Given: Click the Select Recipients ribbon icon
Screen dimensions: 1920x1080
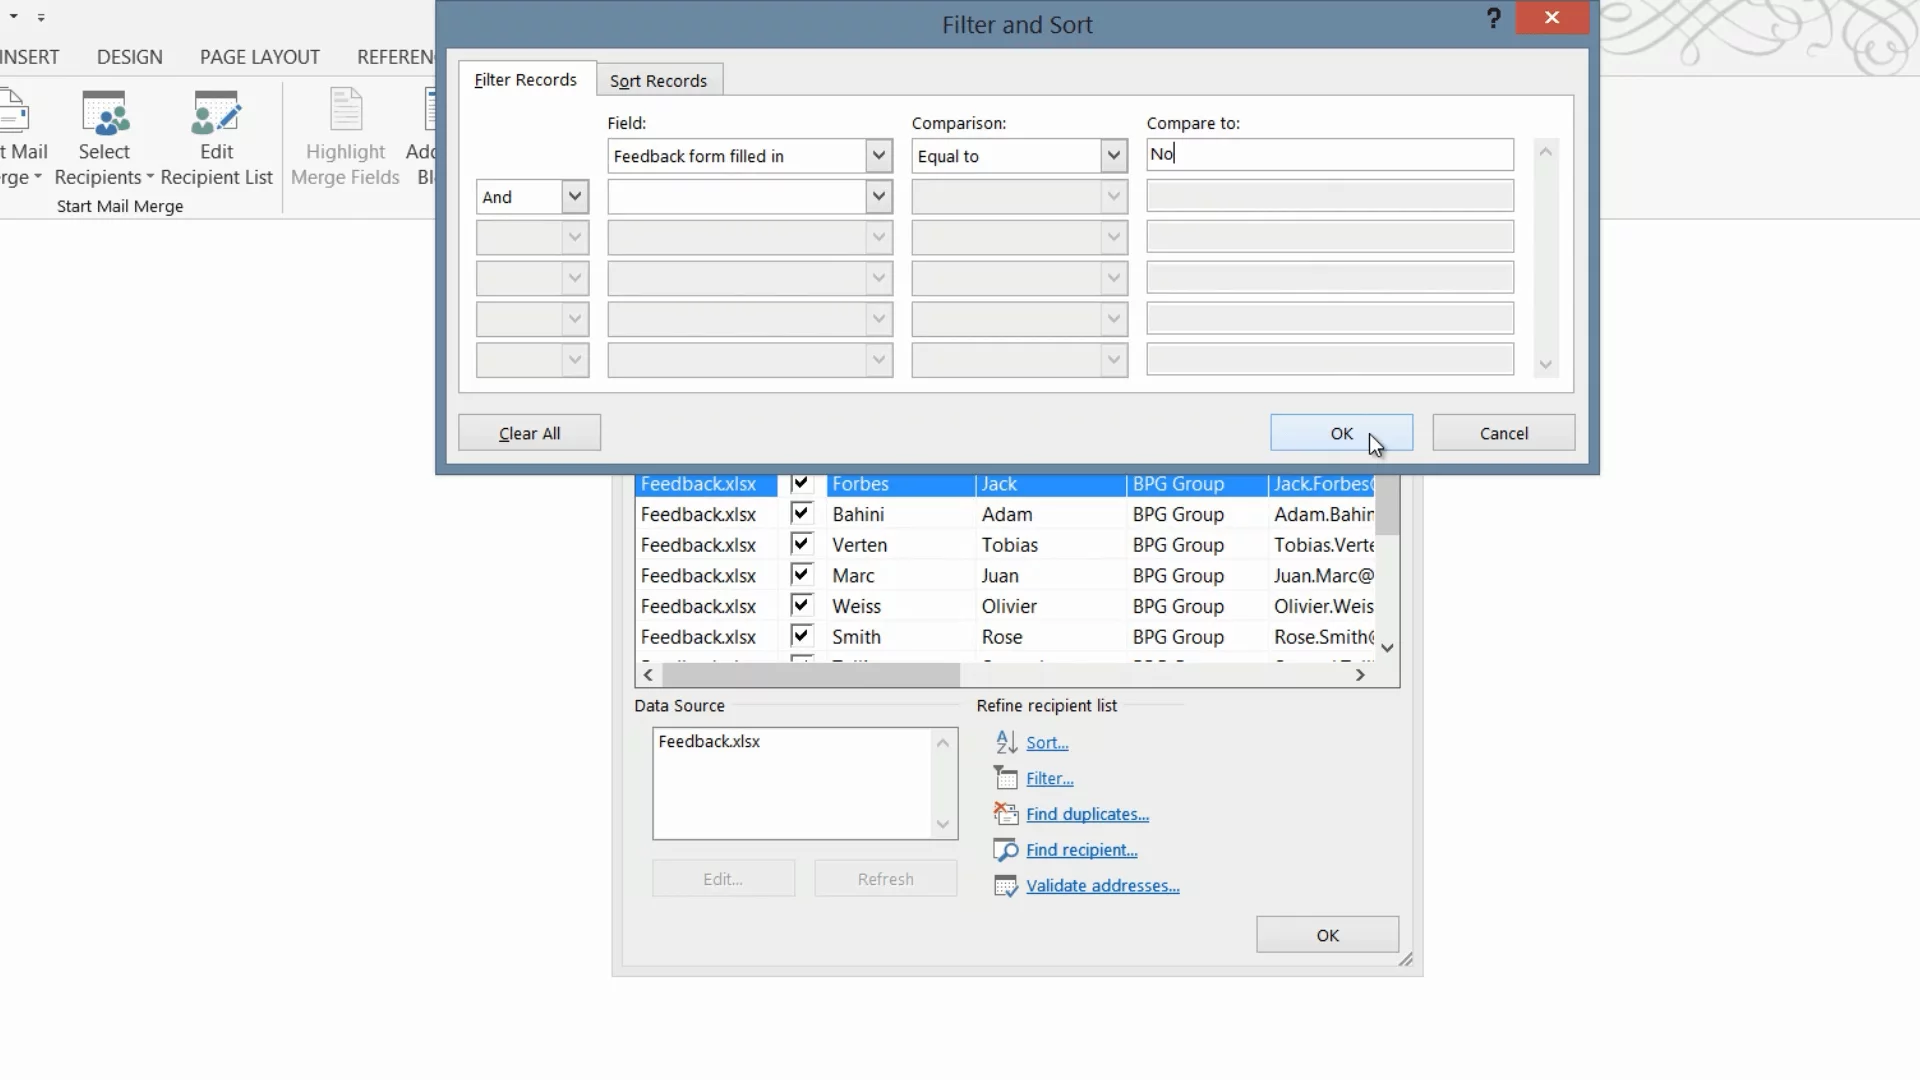Looking at the screenshot, I should click(104, 113).
